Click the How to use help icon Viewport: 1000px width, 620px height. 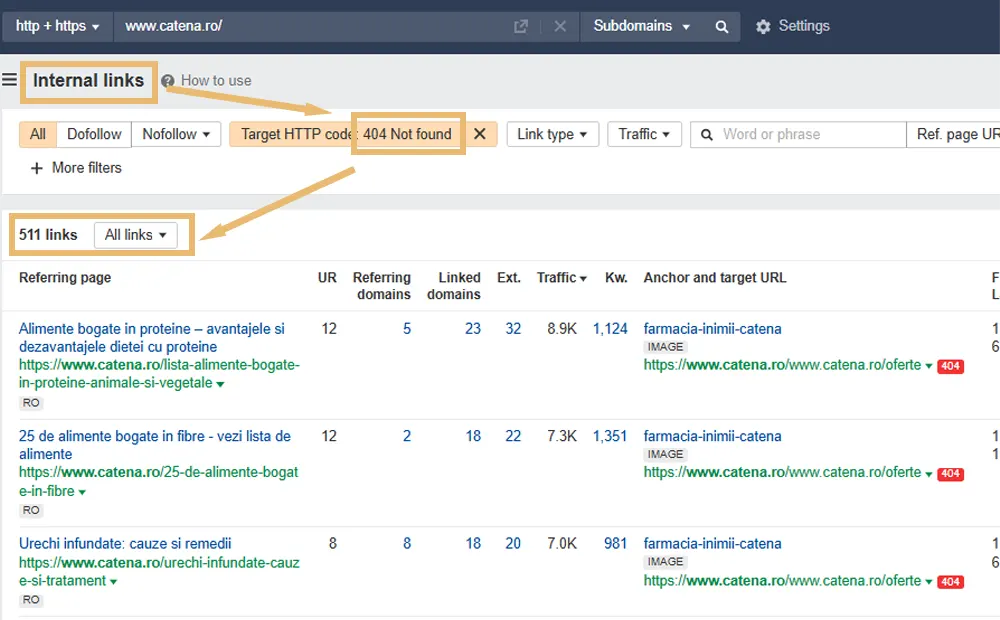168,81
